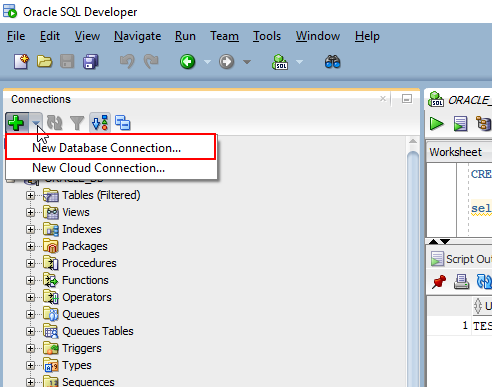This screenshot has height=387, width=492.
Task: Click the pin icon in Script Output
Action: pos(439,282)
